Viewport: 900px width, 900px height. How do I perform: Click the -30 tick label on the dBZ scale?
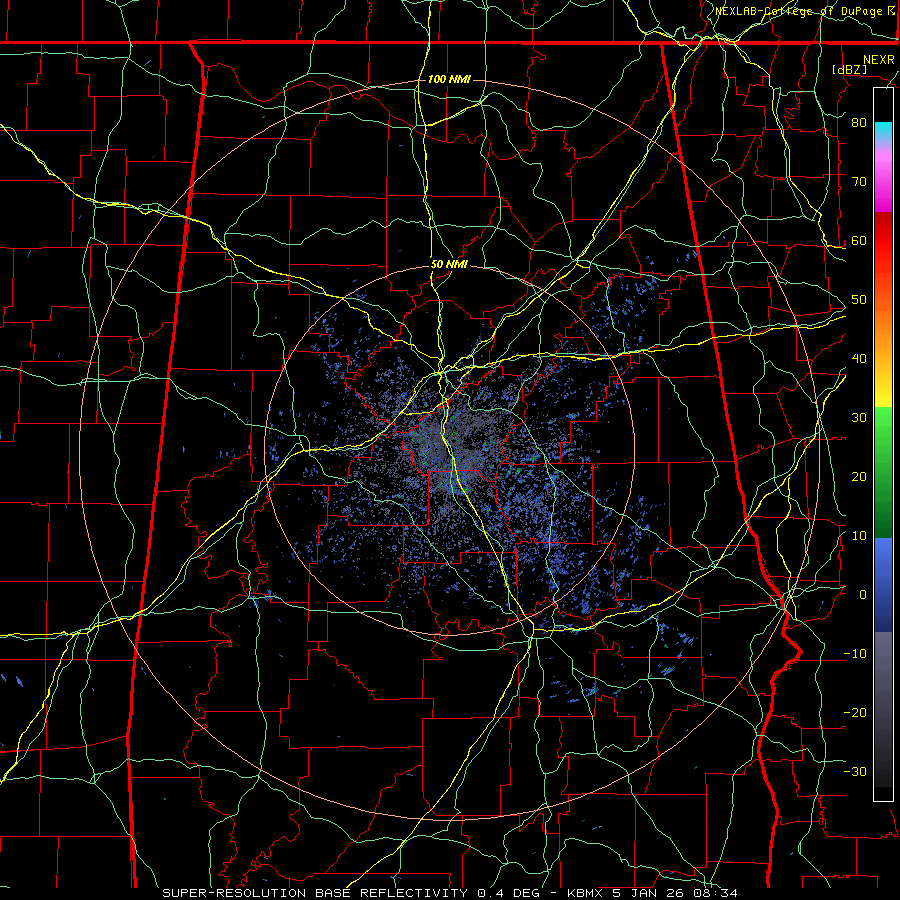(855, 772)
